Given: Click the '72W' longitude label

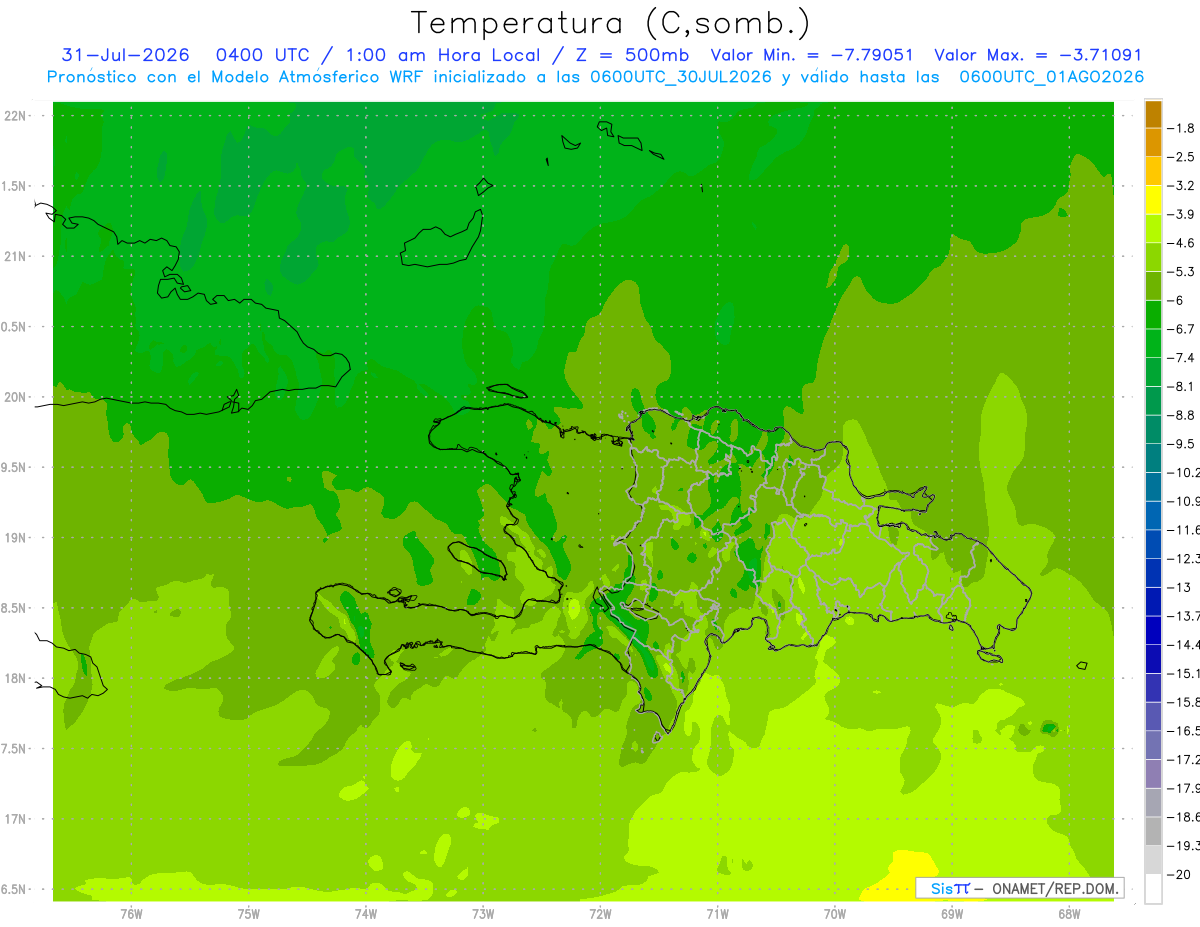Looking at the screenshot, I should pyautogui.click(x=600, y=913).
